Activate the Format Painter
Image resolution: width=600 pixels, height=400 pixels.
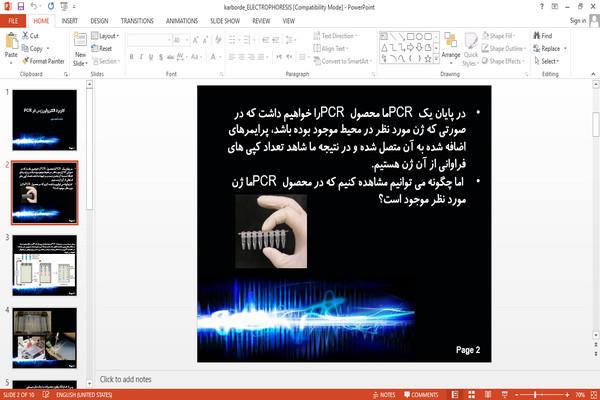coord(43,61)
